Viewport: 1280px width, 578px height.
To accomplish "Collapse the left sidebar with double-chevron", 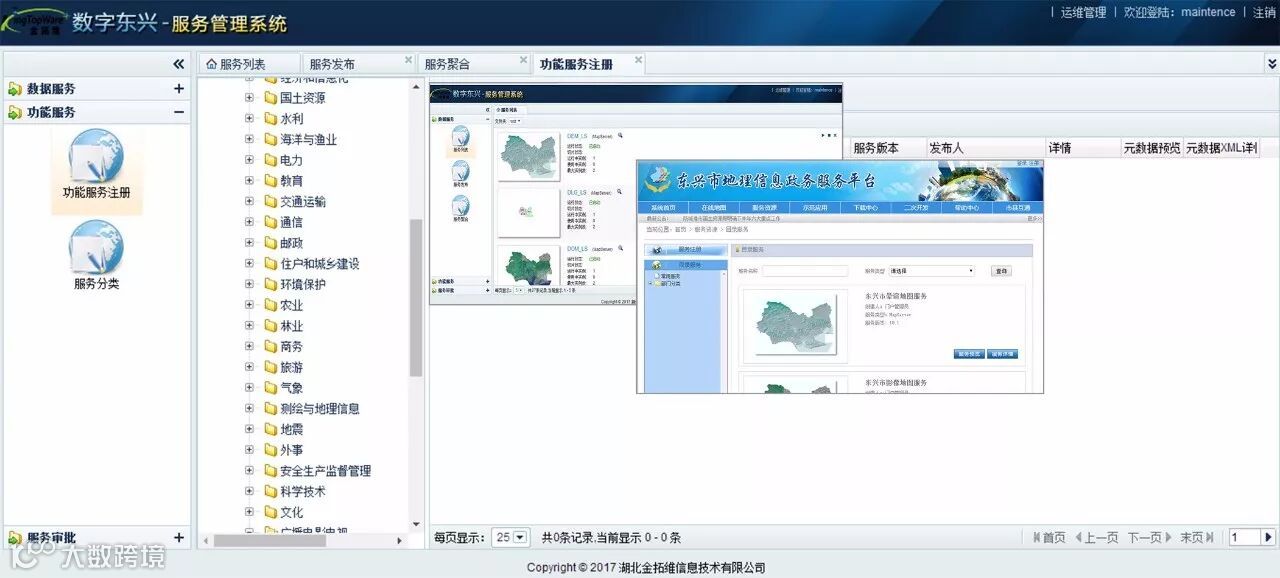I will (178, 64).
